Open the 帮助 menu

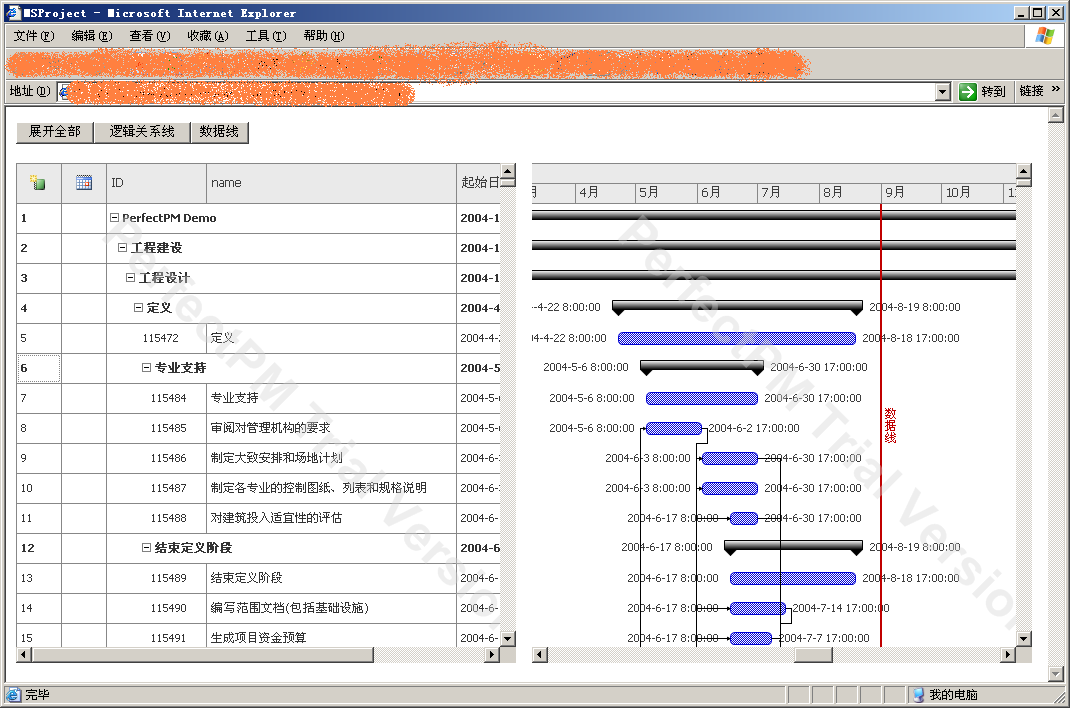[x=323, y=35]
